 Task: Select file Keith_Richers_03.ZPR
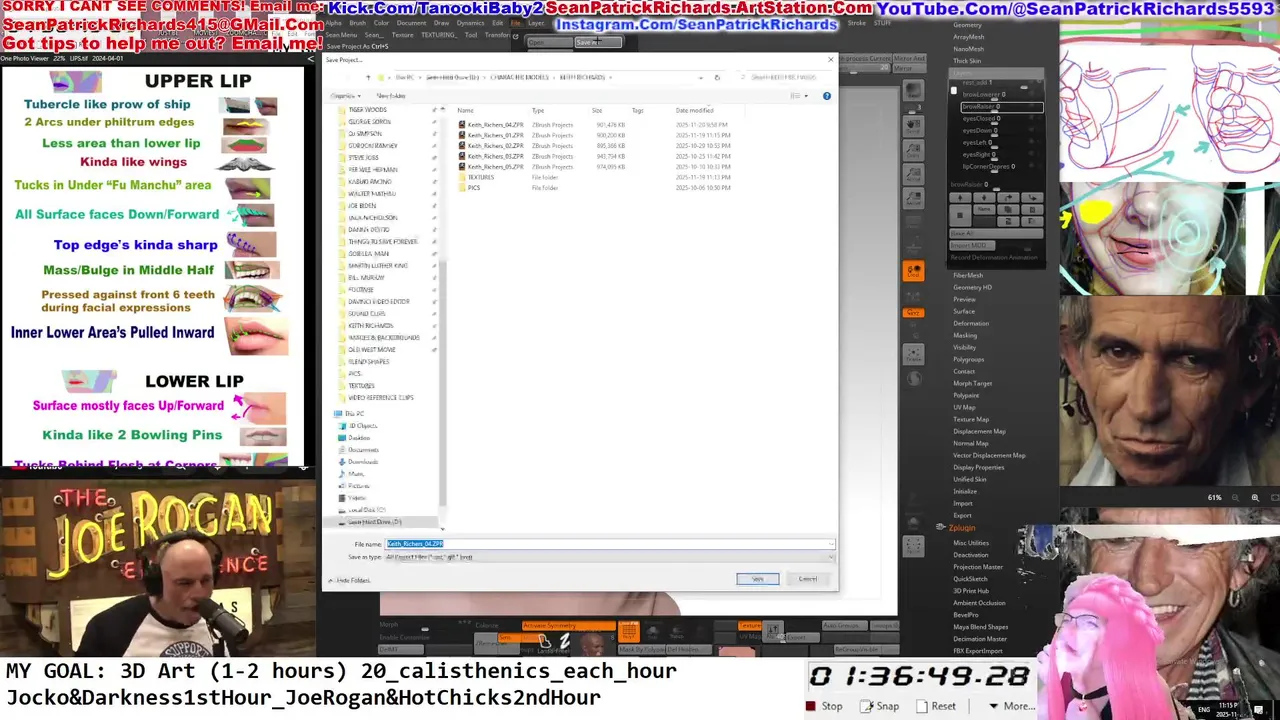click(495, 156)
